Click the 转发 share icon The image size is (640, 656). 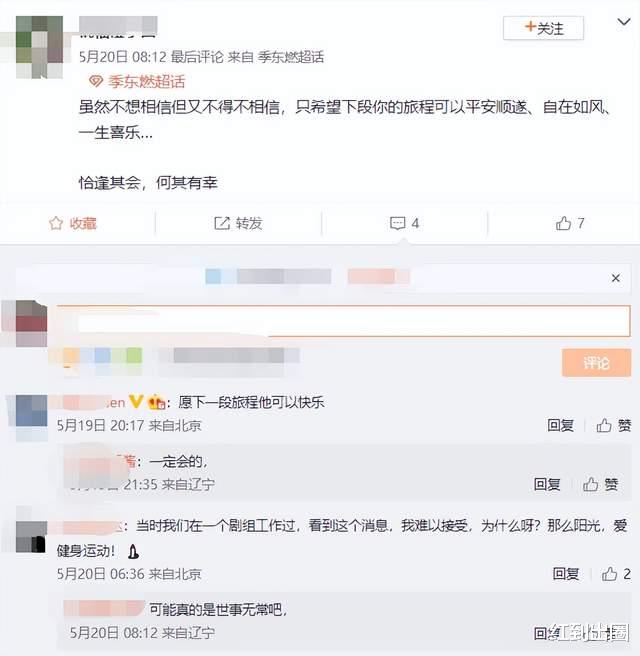tap(222, 223)
